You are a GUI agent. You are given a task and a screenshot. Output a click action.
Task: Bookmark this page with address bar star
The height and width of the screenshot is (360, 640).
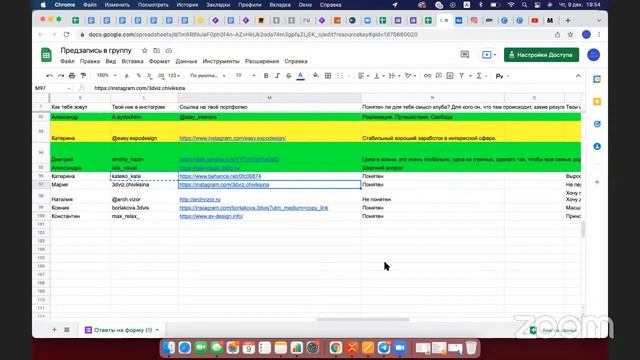point(570,35)
